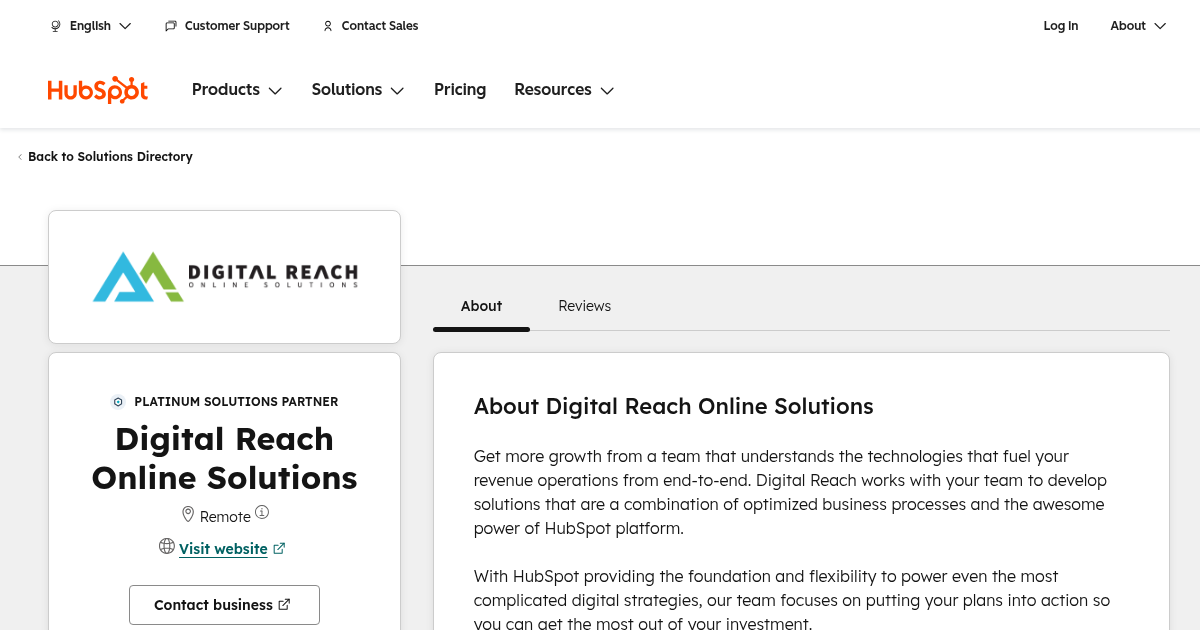Screen dimensions: 1200x630
Task: Open the Visit website link
Action: [223, 548]
